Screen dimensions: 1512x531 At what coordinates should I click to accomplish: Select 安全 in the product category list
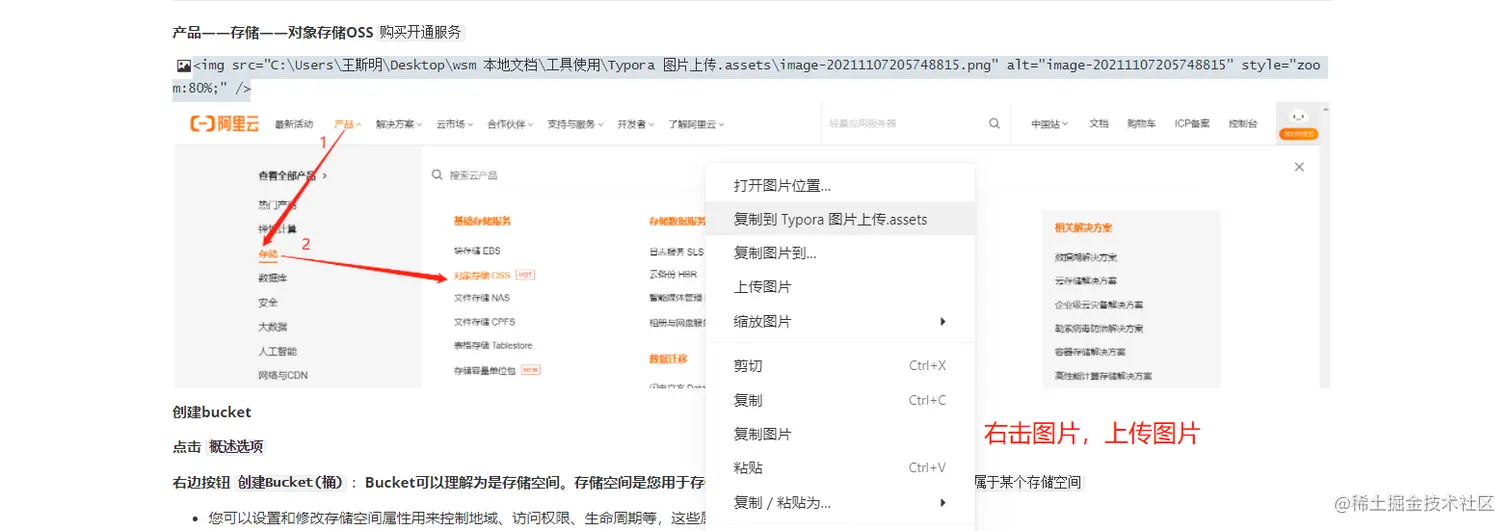tap(268, 302)
